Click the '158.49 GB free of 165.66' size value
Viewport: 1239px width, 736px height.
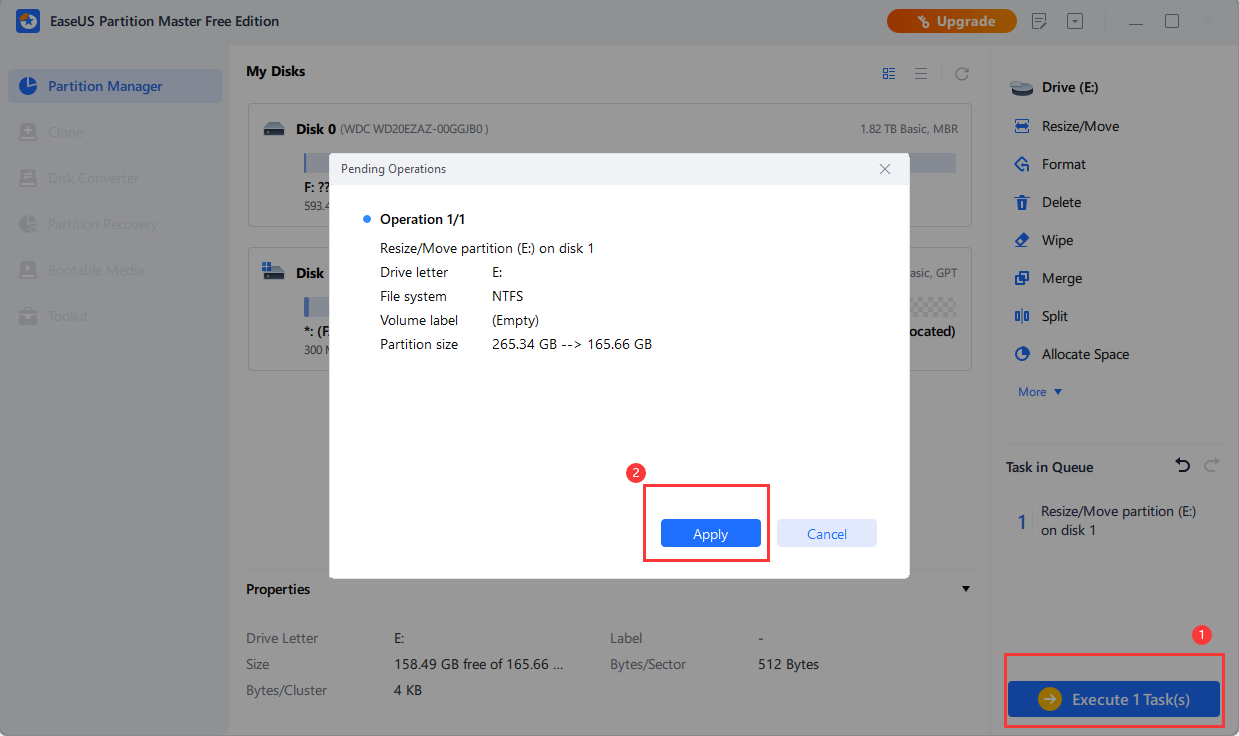point(478,664)
